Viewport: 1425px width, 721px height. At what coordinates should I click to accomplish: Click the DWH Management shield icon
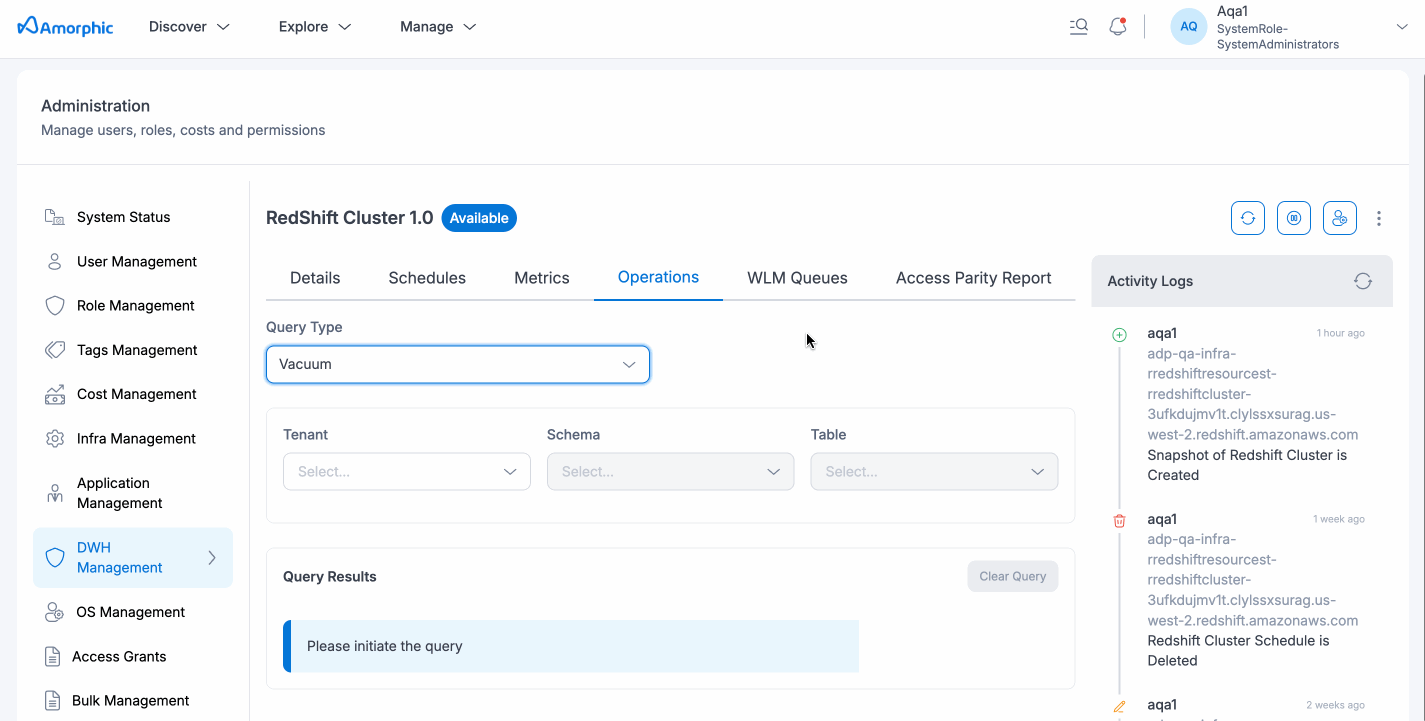(55, 557)
